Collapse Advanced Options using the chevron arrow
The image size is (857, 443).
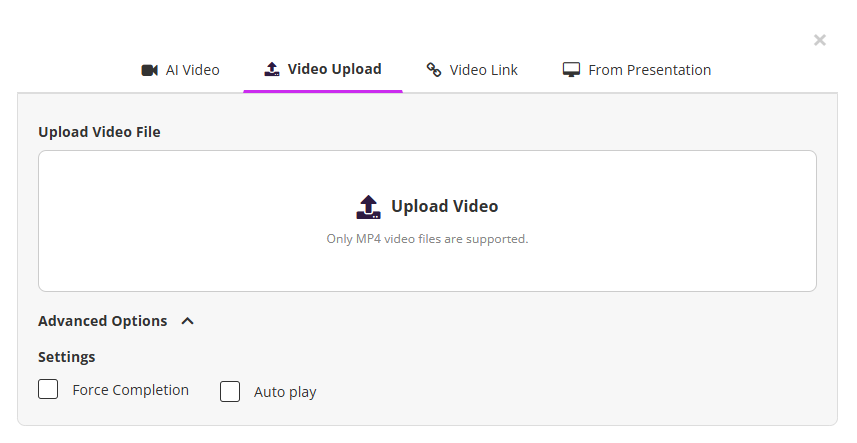coord(188,321)
